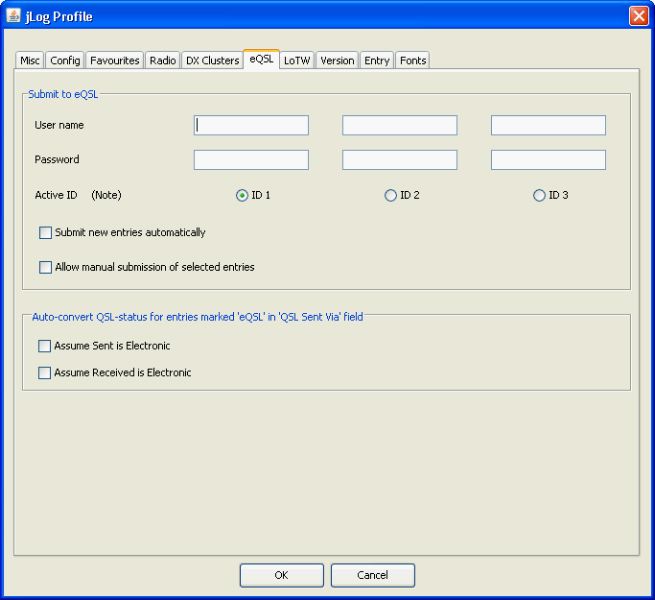Close the jLog Profile dialog window
The height and width of the screenshot is (600, 655).
click(639, 15)
